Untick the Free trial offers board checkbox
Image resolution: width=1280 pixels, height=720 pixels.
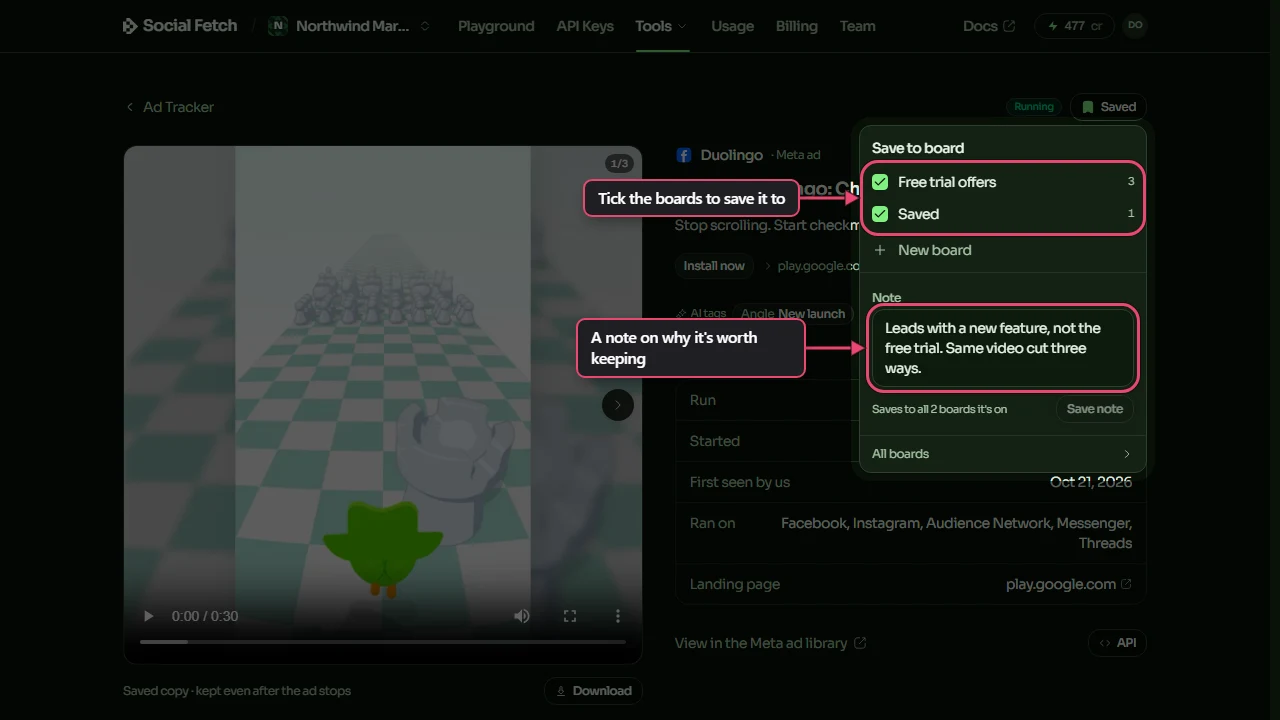pyautogui.click(x=880, y=182)
